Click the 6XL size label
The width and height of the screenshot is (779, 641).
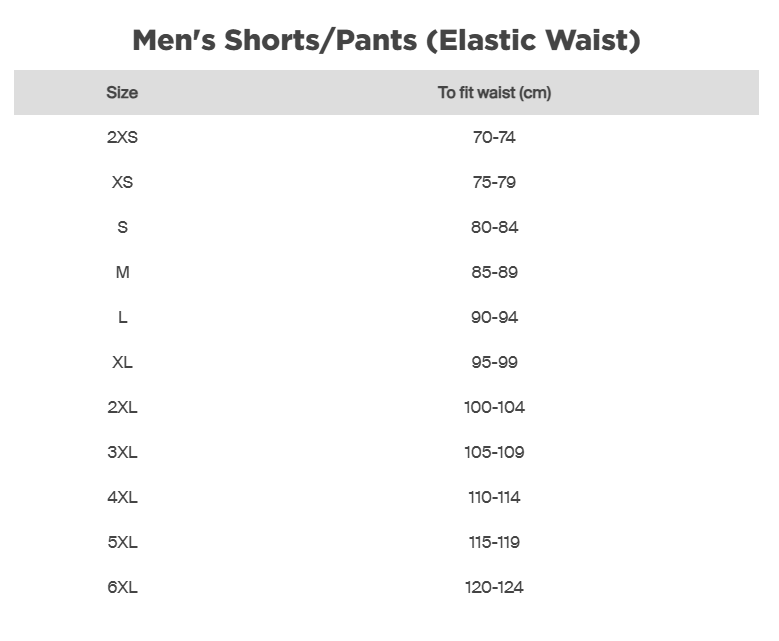coord(122,587)
